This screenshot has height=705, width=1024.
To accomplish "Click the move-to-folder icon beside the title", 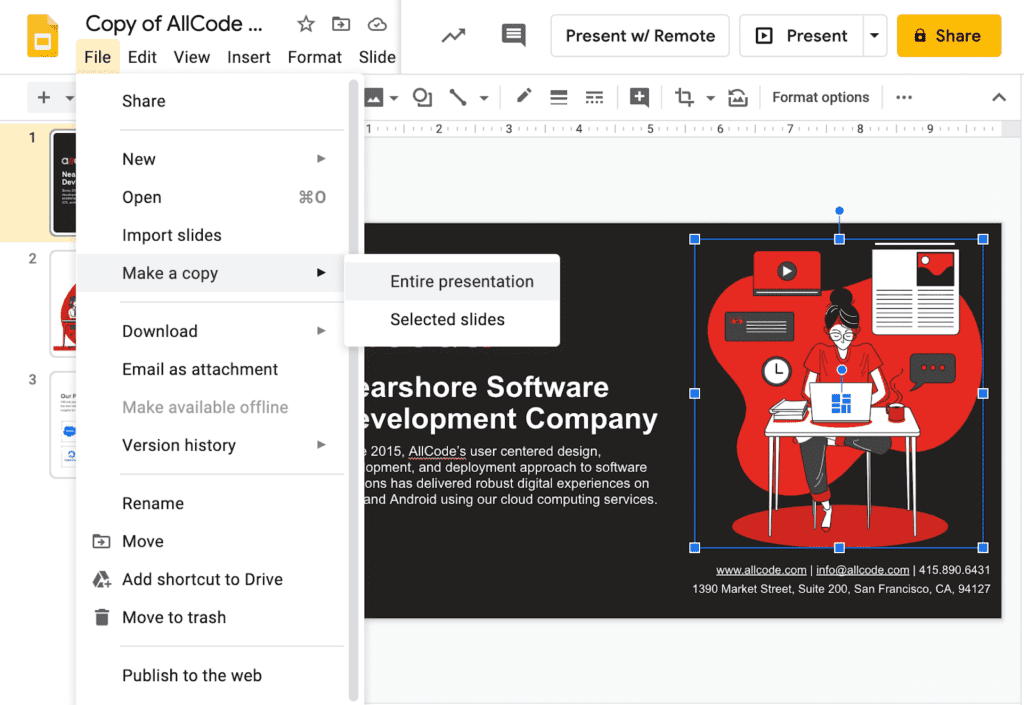I will [341, 24].
